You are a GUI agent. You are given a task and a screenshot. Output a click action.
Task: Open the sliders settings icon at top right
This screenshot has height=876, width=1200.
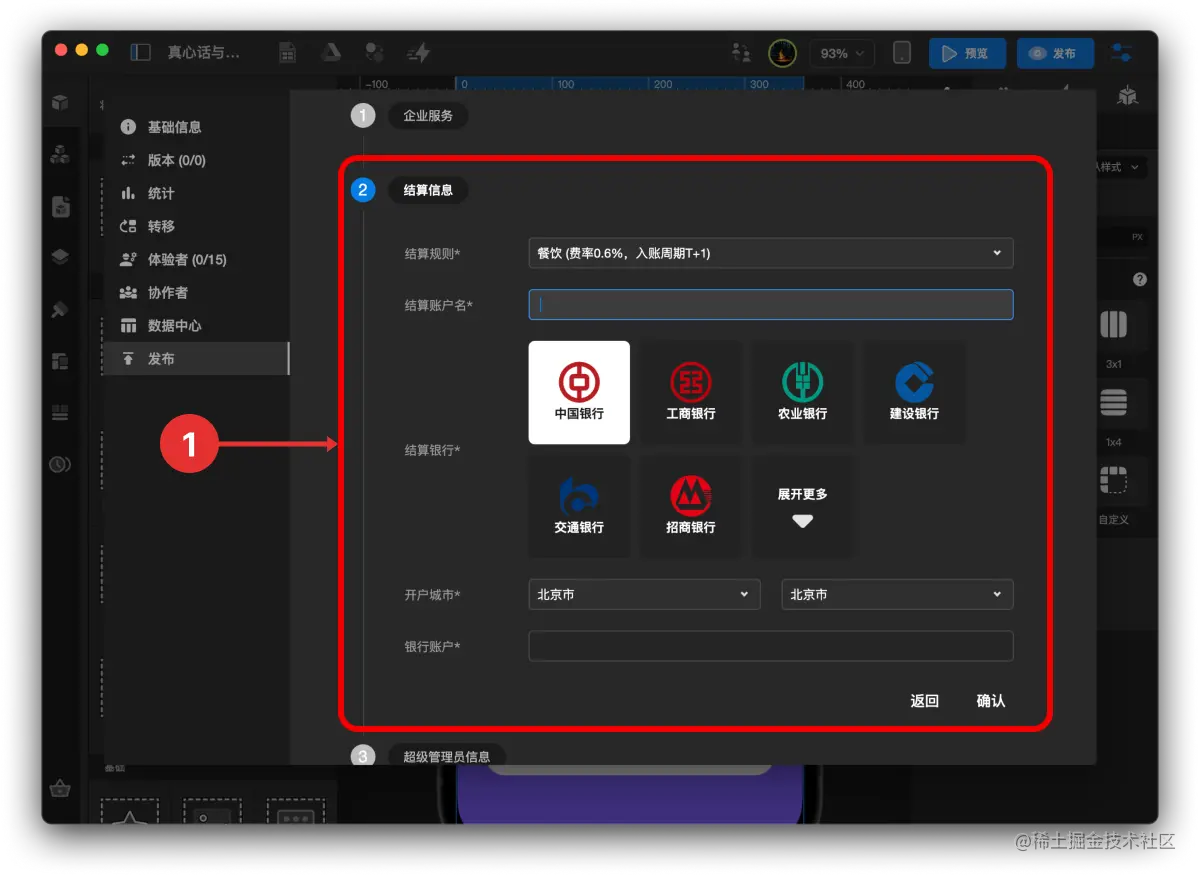tap(1122, 53)
